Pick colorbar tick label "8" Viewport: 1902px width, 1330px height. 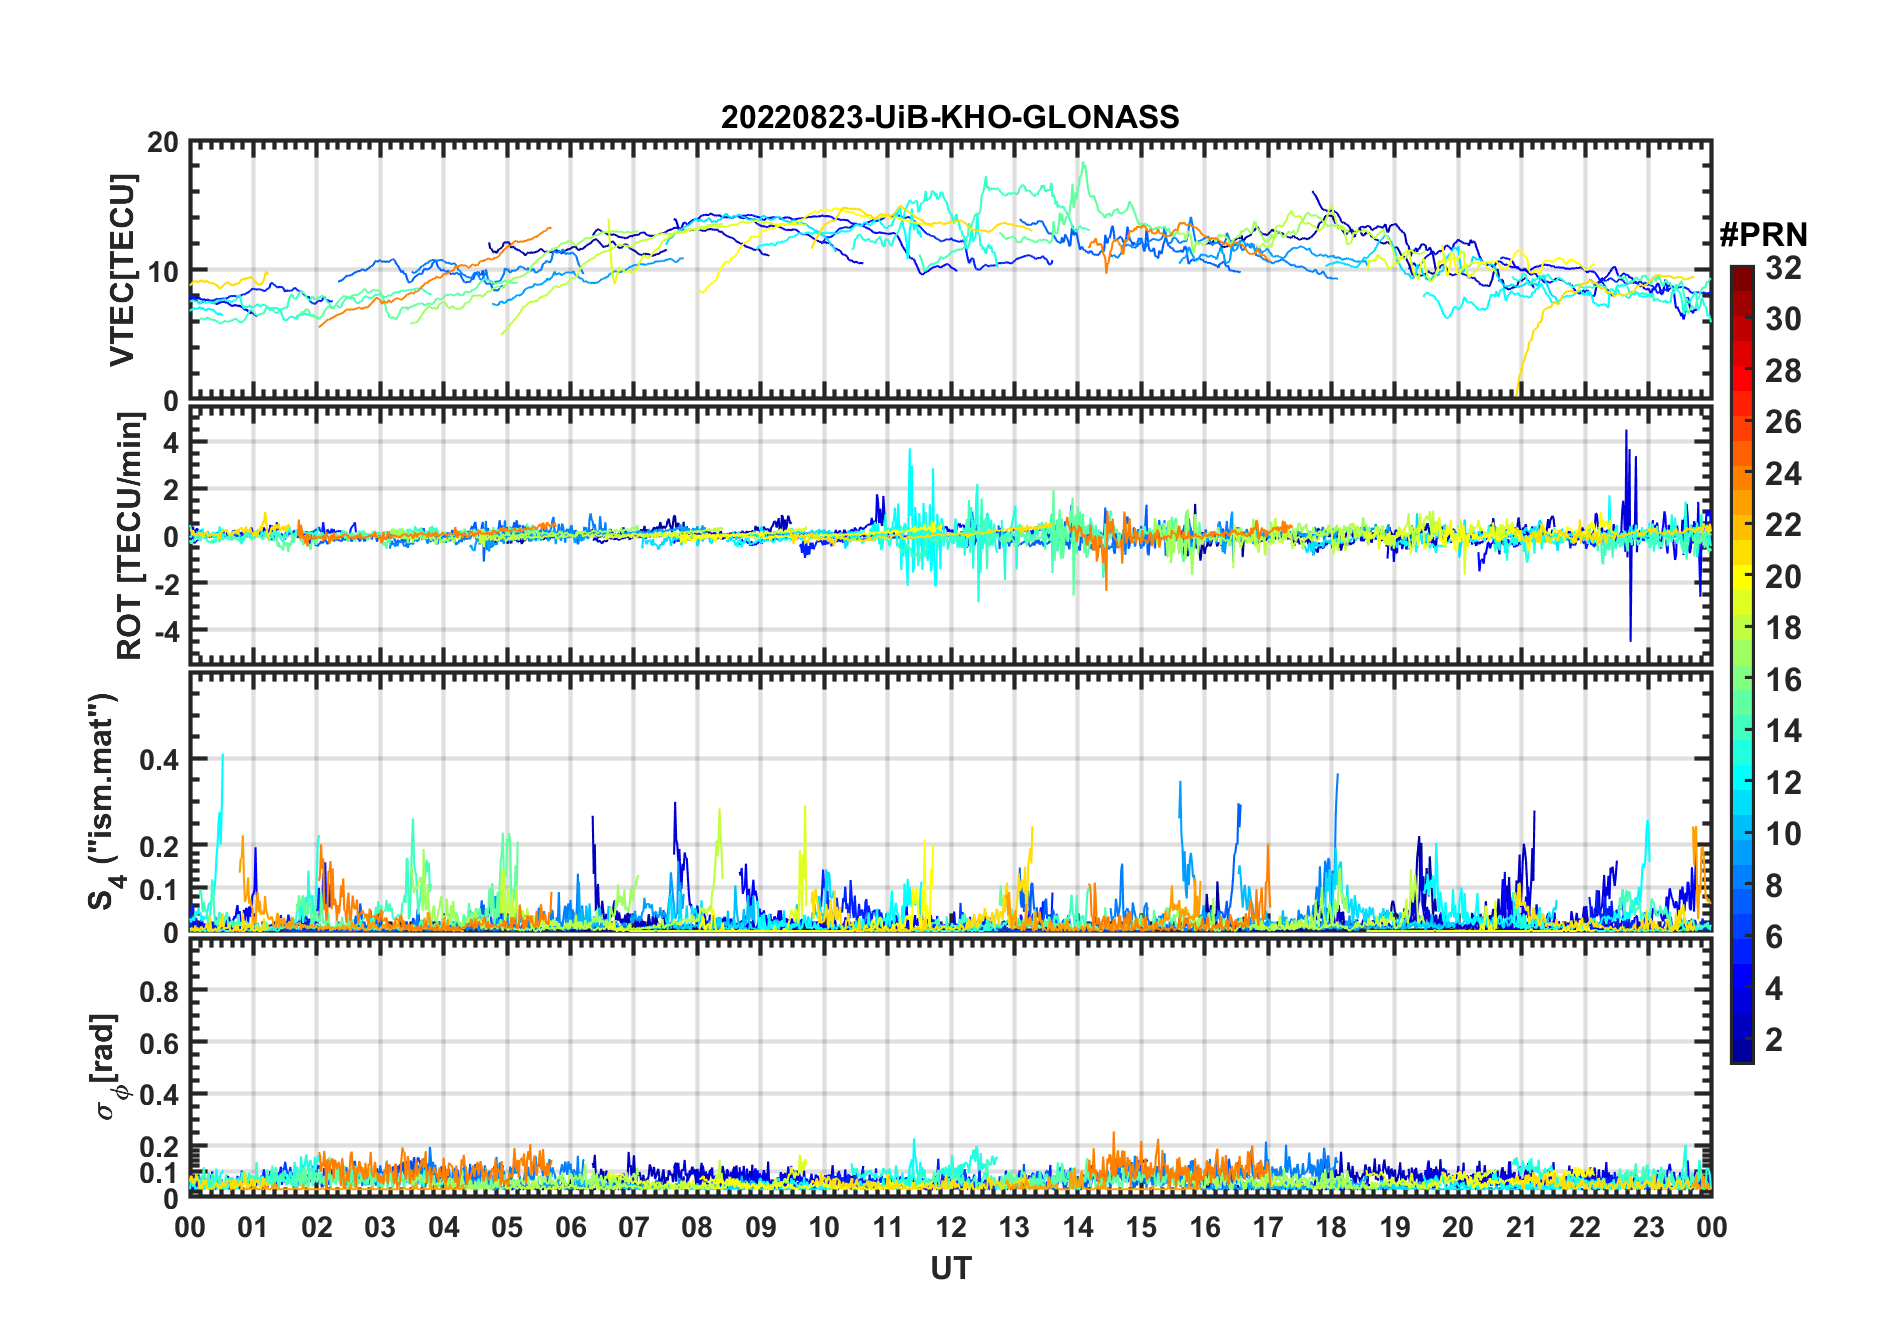[1774, 886]
